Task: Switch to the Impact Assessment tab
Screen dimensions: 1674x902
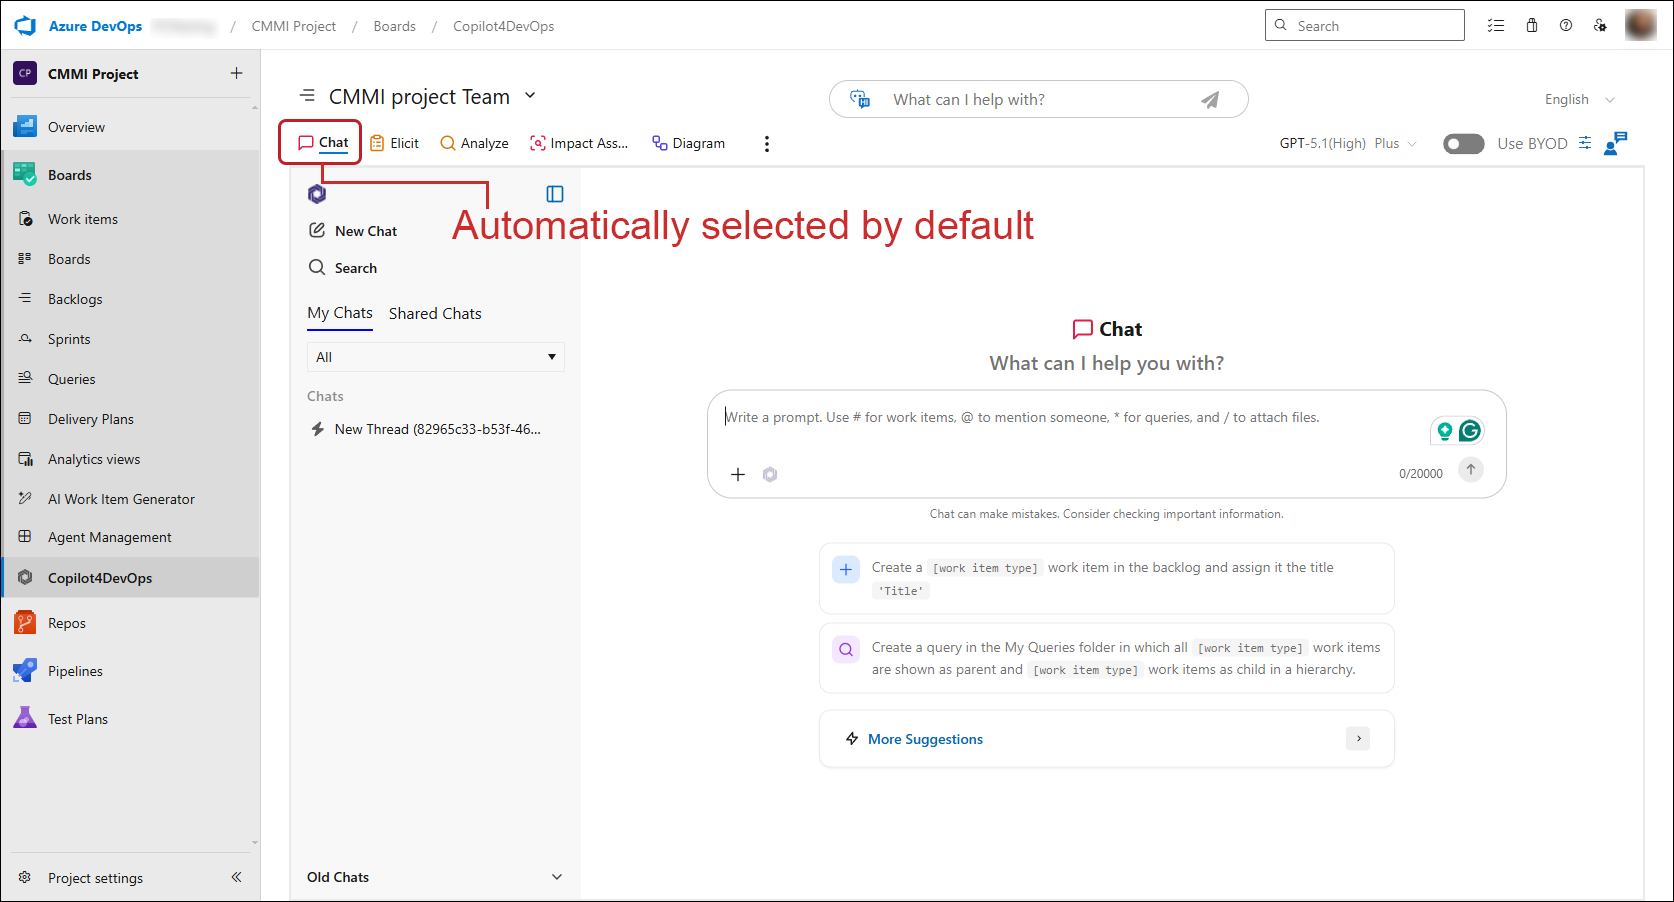Action: click(x=579, y=144)
